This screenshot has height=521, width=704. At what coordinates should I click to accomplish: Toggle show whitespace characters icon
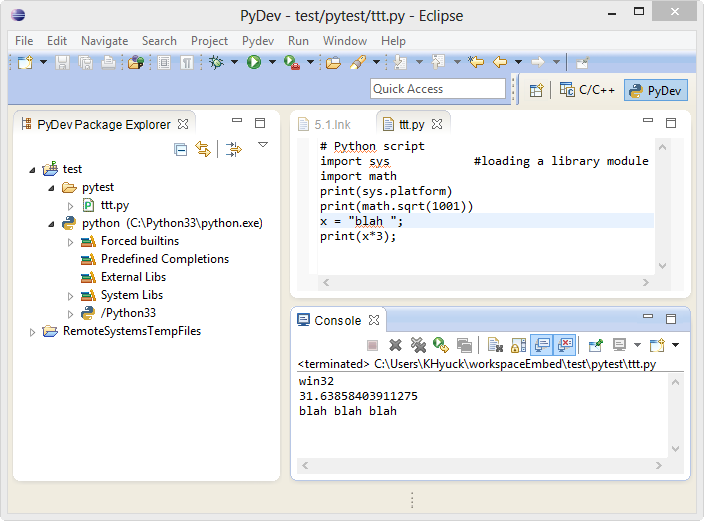pyautogui.click(x=187, y=62)
